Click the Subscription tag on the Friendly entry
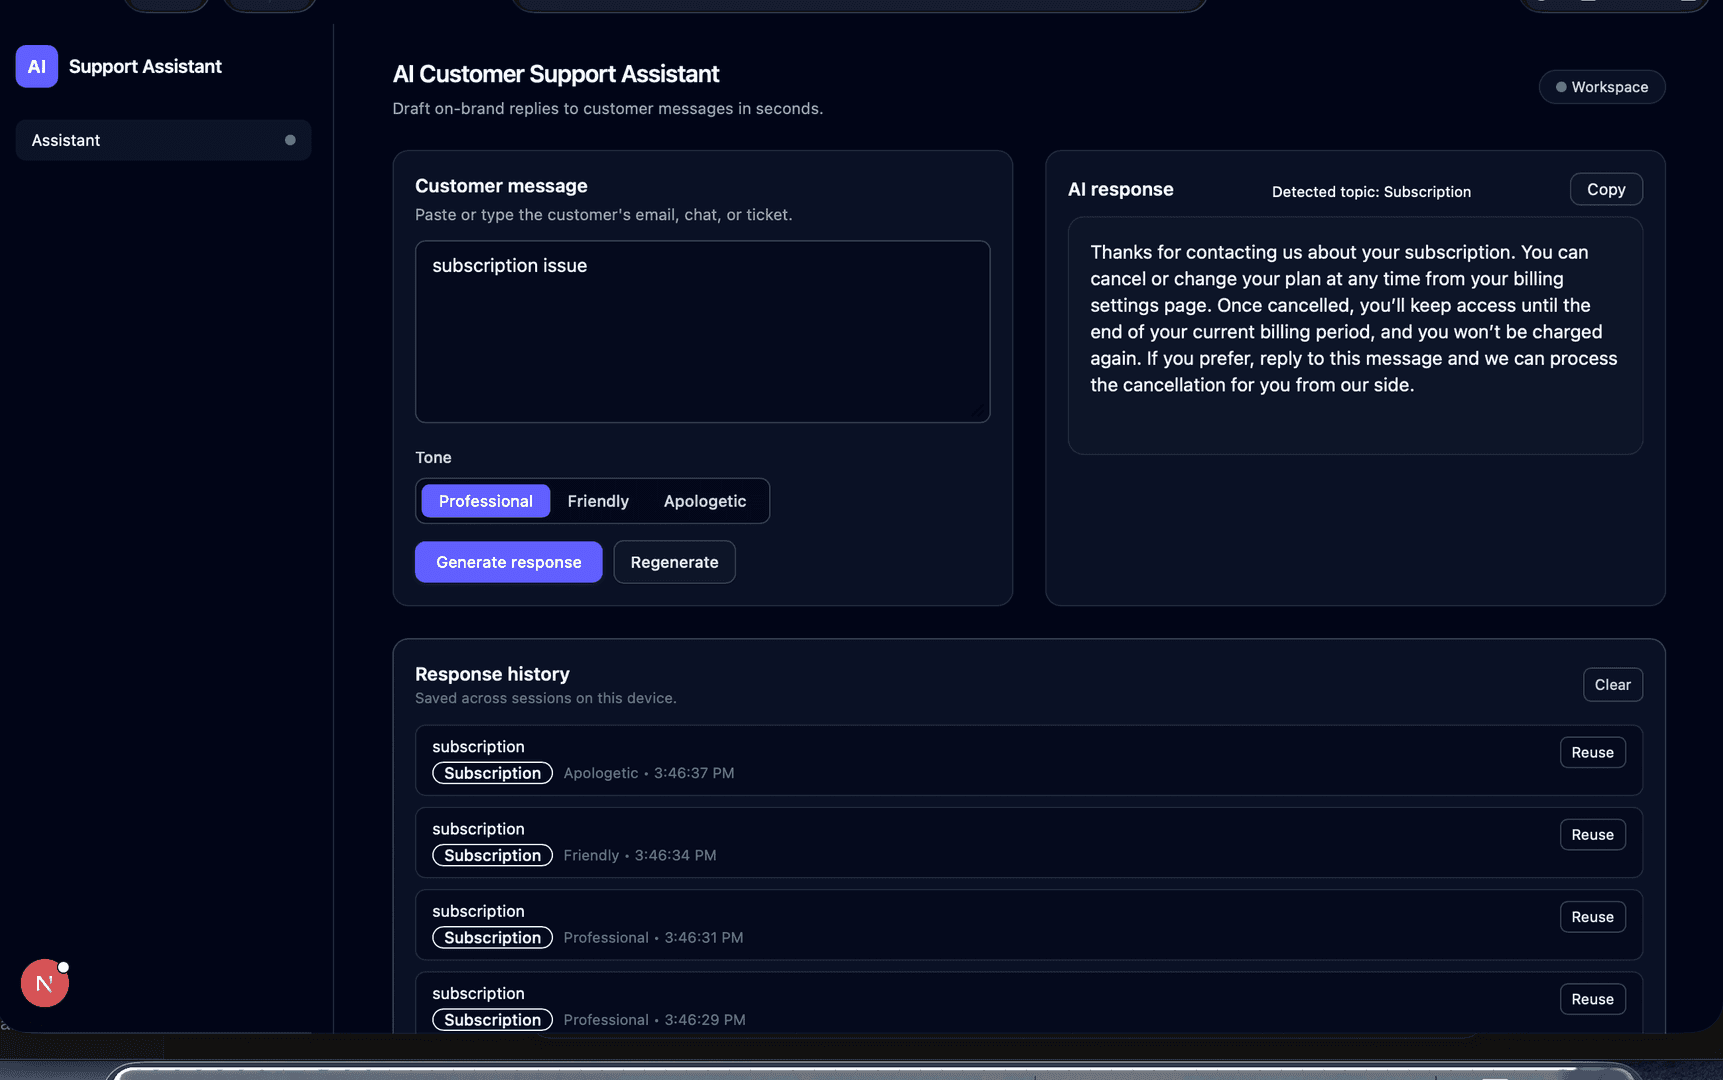The height and width of the screenshot is (1080, 1723). 492,855
